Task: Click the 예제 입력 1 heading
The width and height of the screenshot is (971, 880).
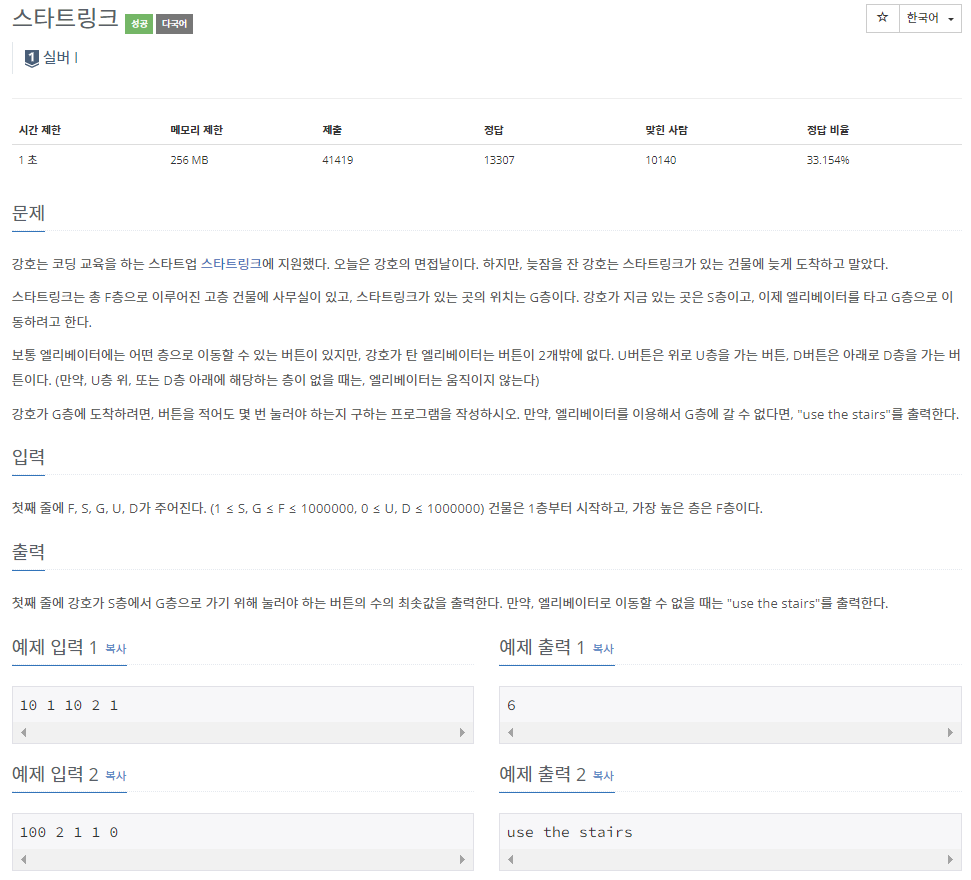Action: point(54,647)
